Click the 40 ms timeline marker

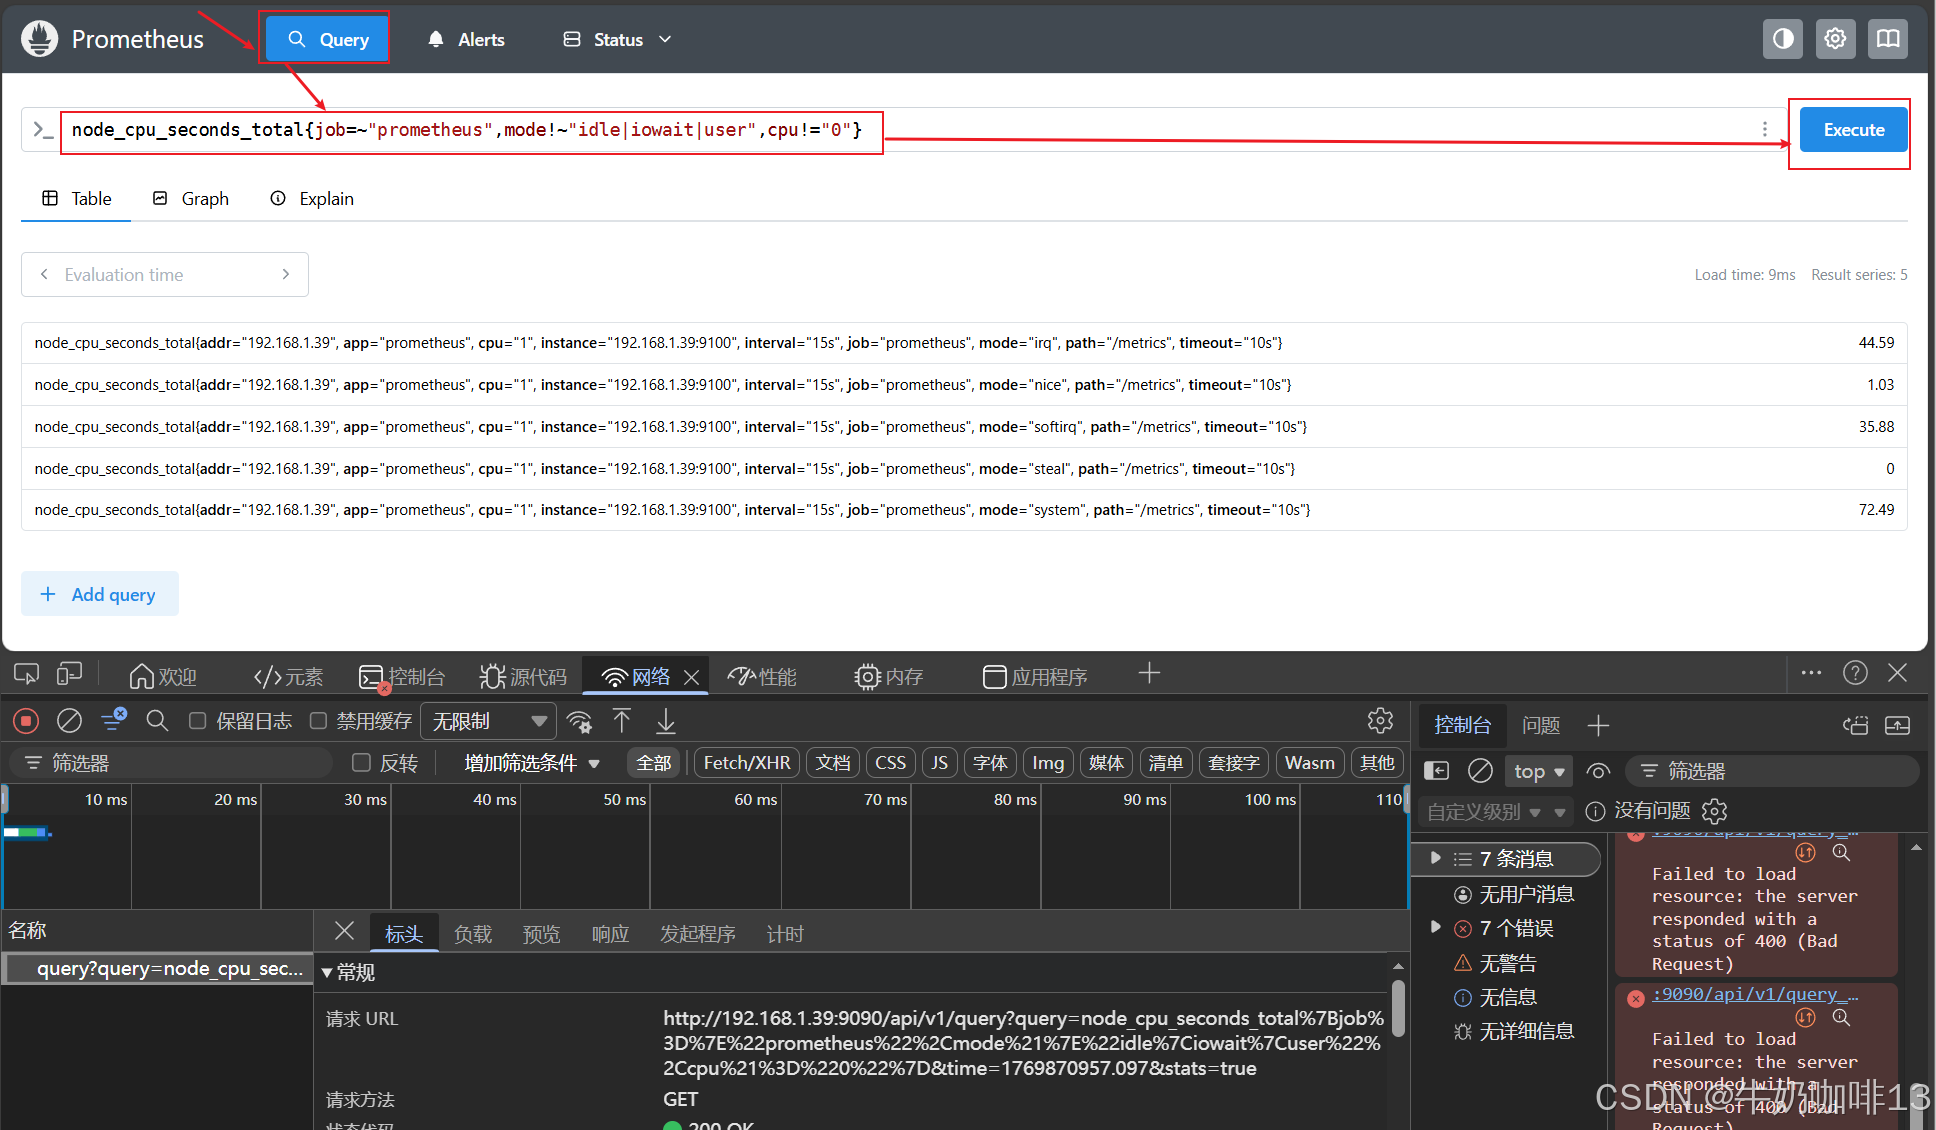pyautogui.click(x=495, y=799)
